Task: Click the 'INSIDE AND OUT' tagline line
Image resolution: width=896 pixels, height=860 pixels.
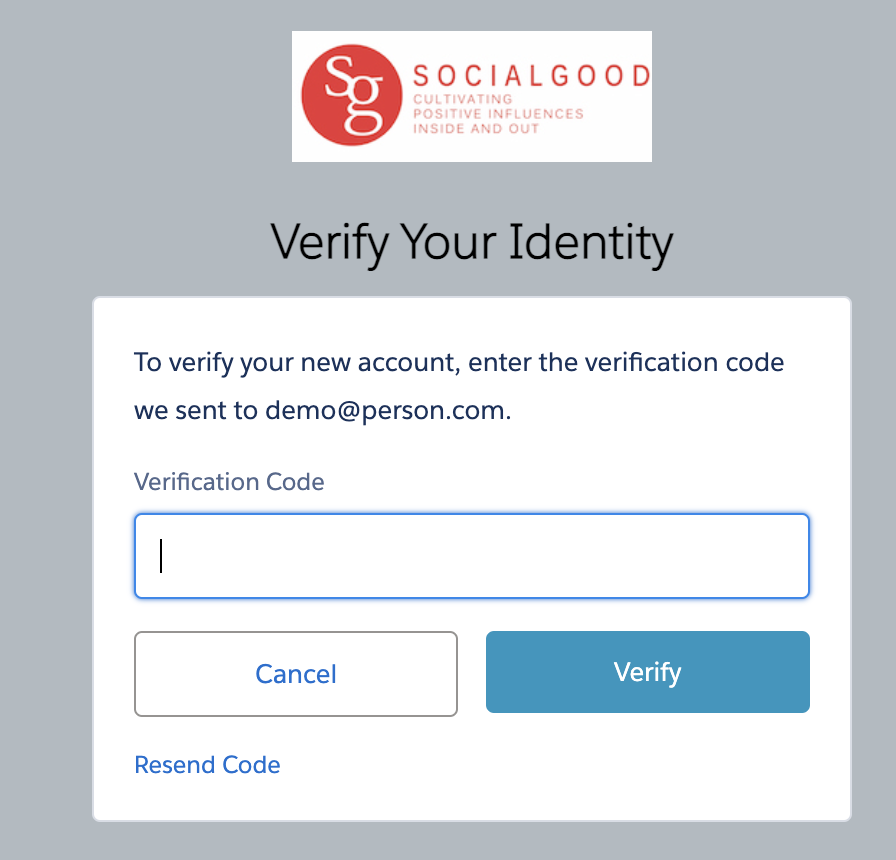Action: point(476,129)
